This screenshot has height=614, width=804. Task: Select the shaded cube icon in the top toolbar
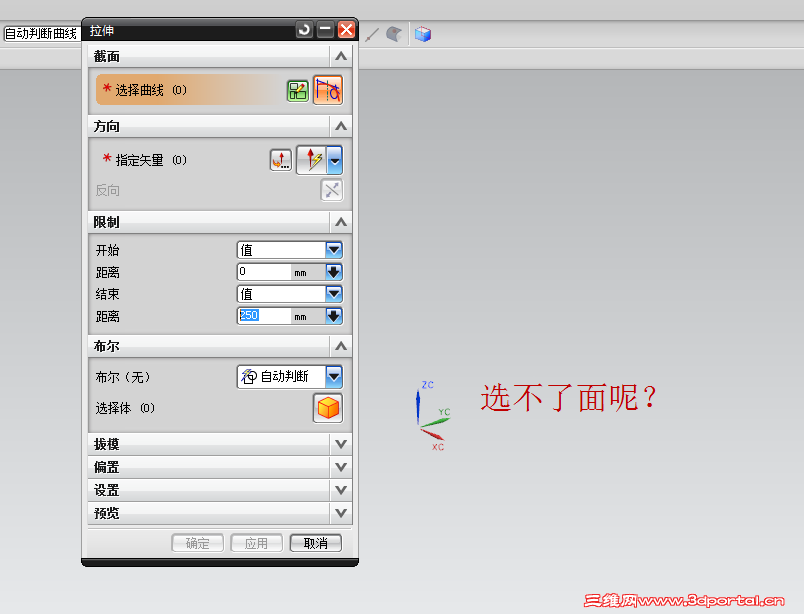click(x=422, y=33)
